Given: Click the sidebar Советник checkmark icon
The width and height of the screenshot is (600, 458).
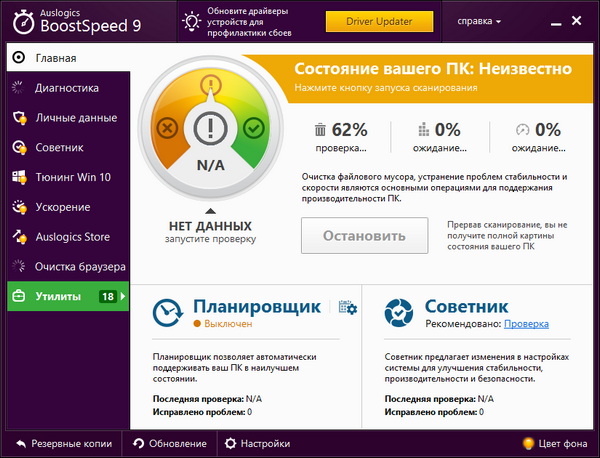Looking at the screenshot, I should [19, 147].
